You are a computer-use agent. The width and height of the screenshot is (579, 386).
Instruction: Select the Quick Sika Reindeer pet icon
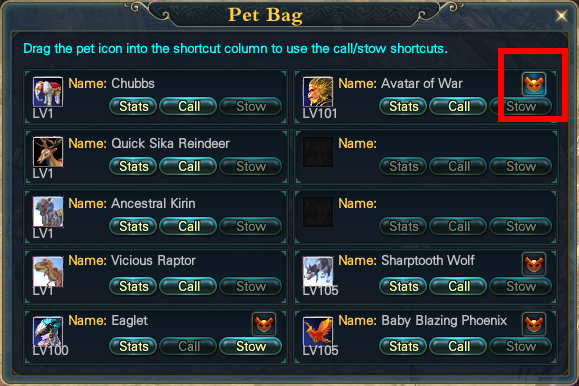(48, 152)
